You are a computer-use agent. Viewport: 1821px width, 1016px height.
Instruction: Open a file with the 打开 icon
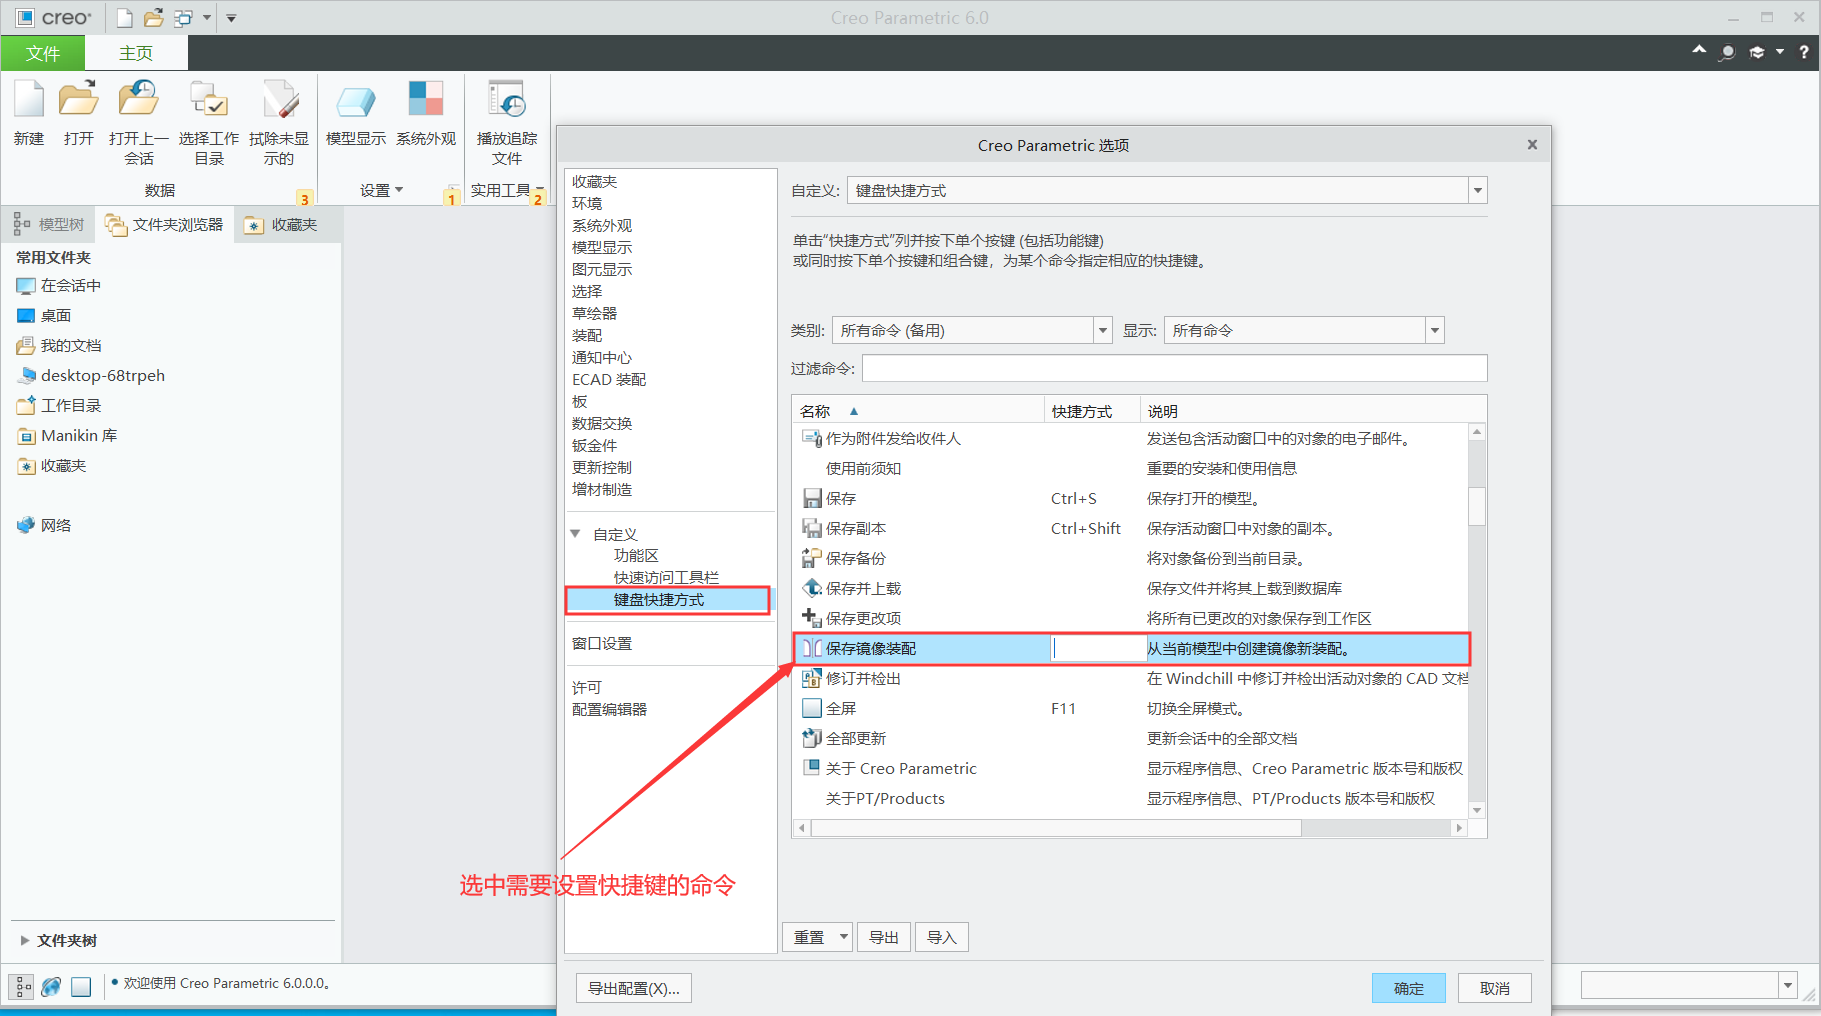(78, 100)
